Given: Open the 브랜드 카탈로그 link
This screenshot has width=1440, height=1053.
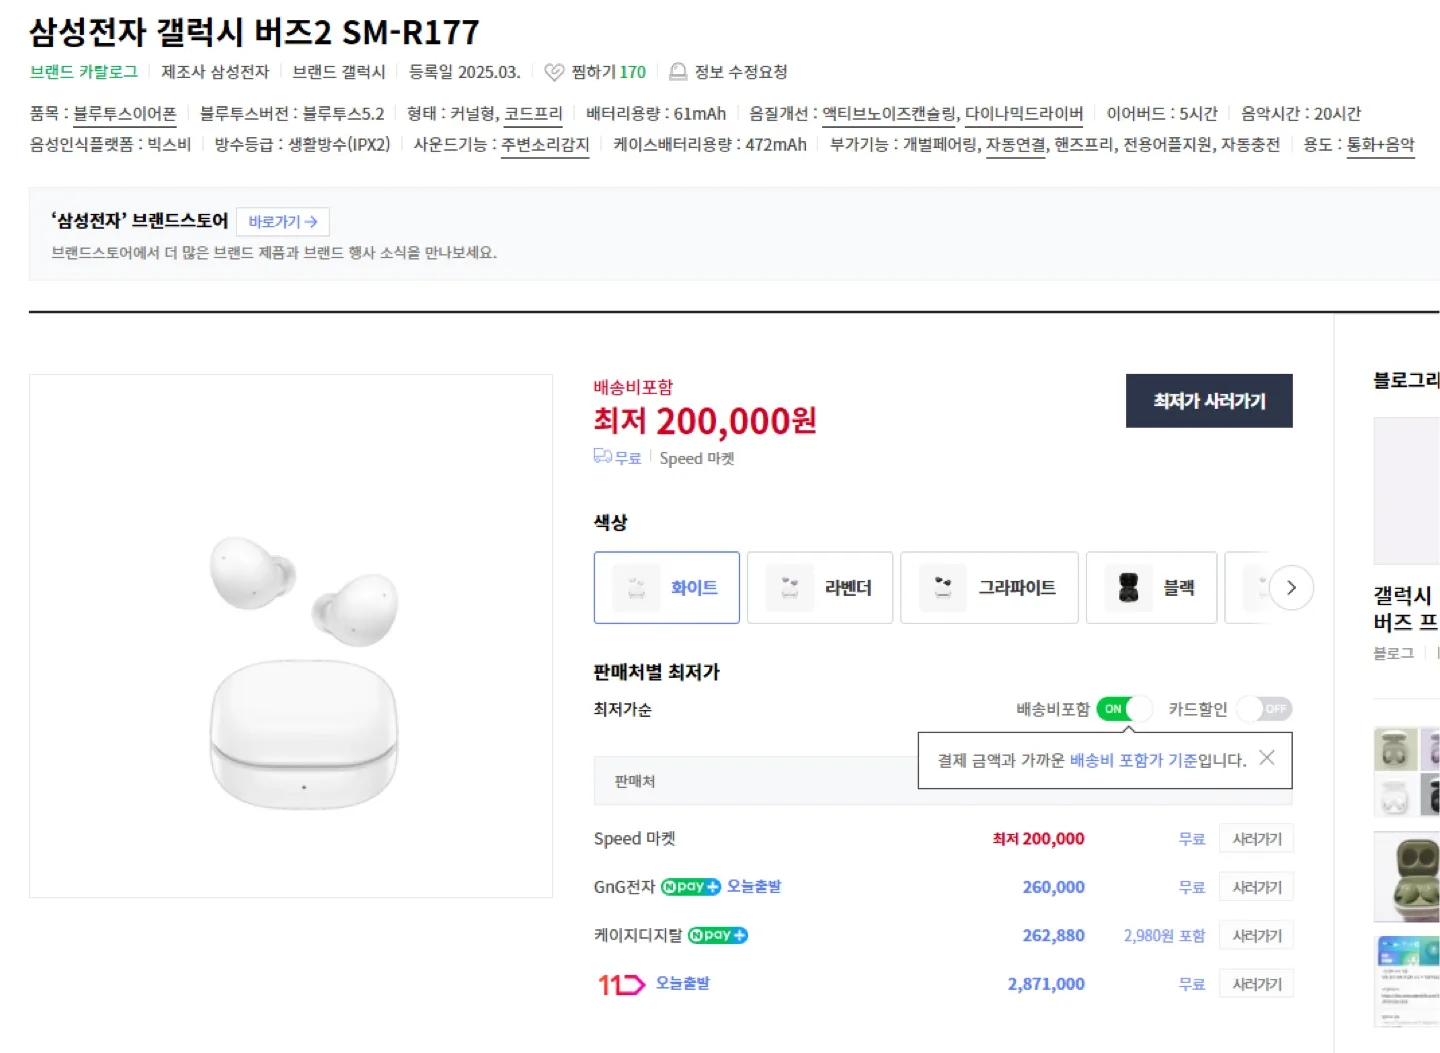Looking at the screenshot, I should [84, 72].
